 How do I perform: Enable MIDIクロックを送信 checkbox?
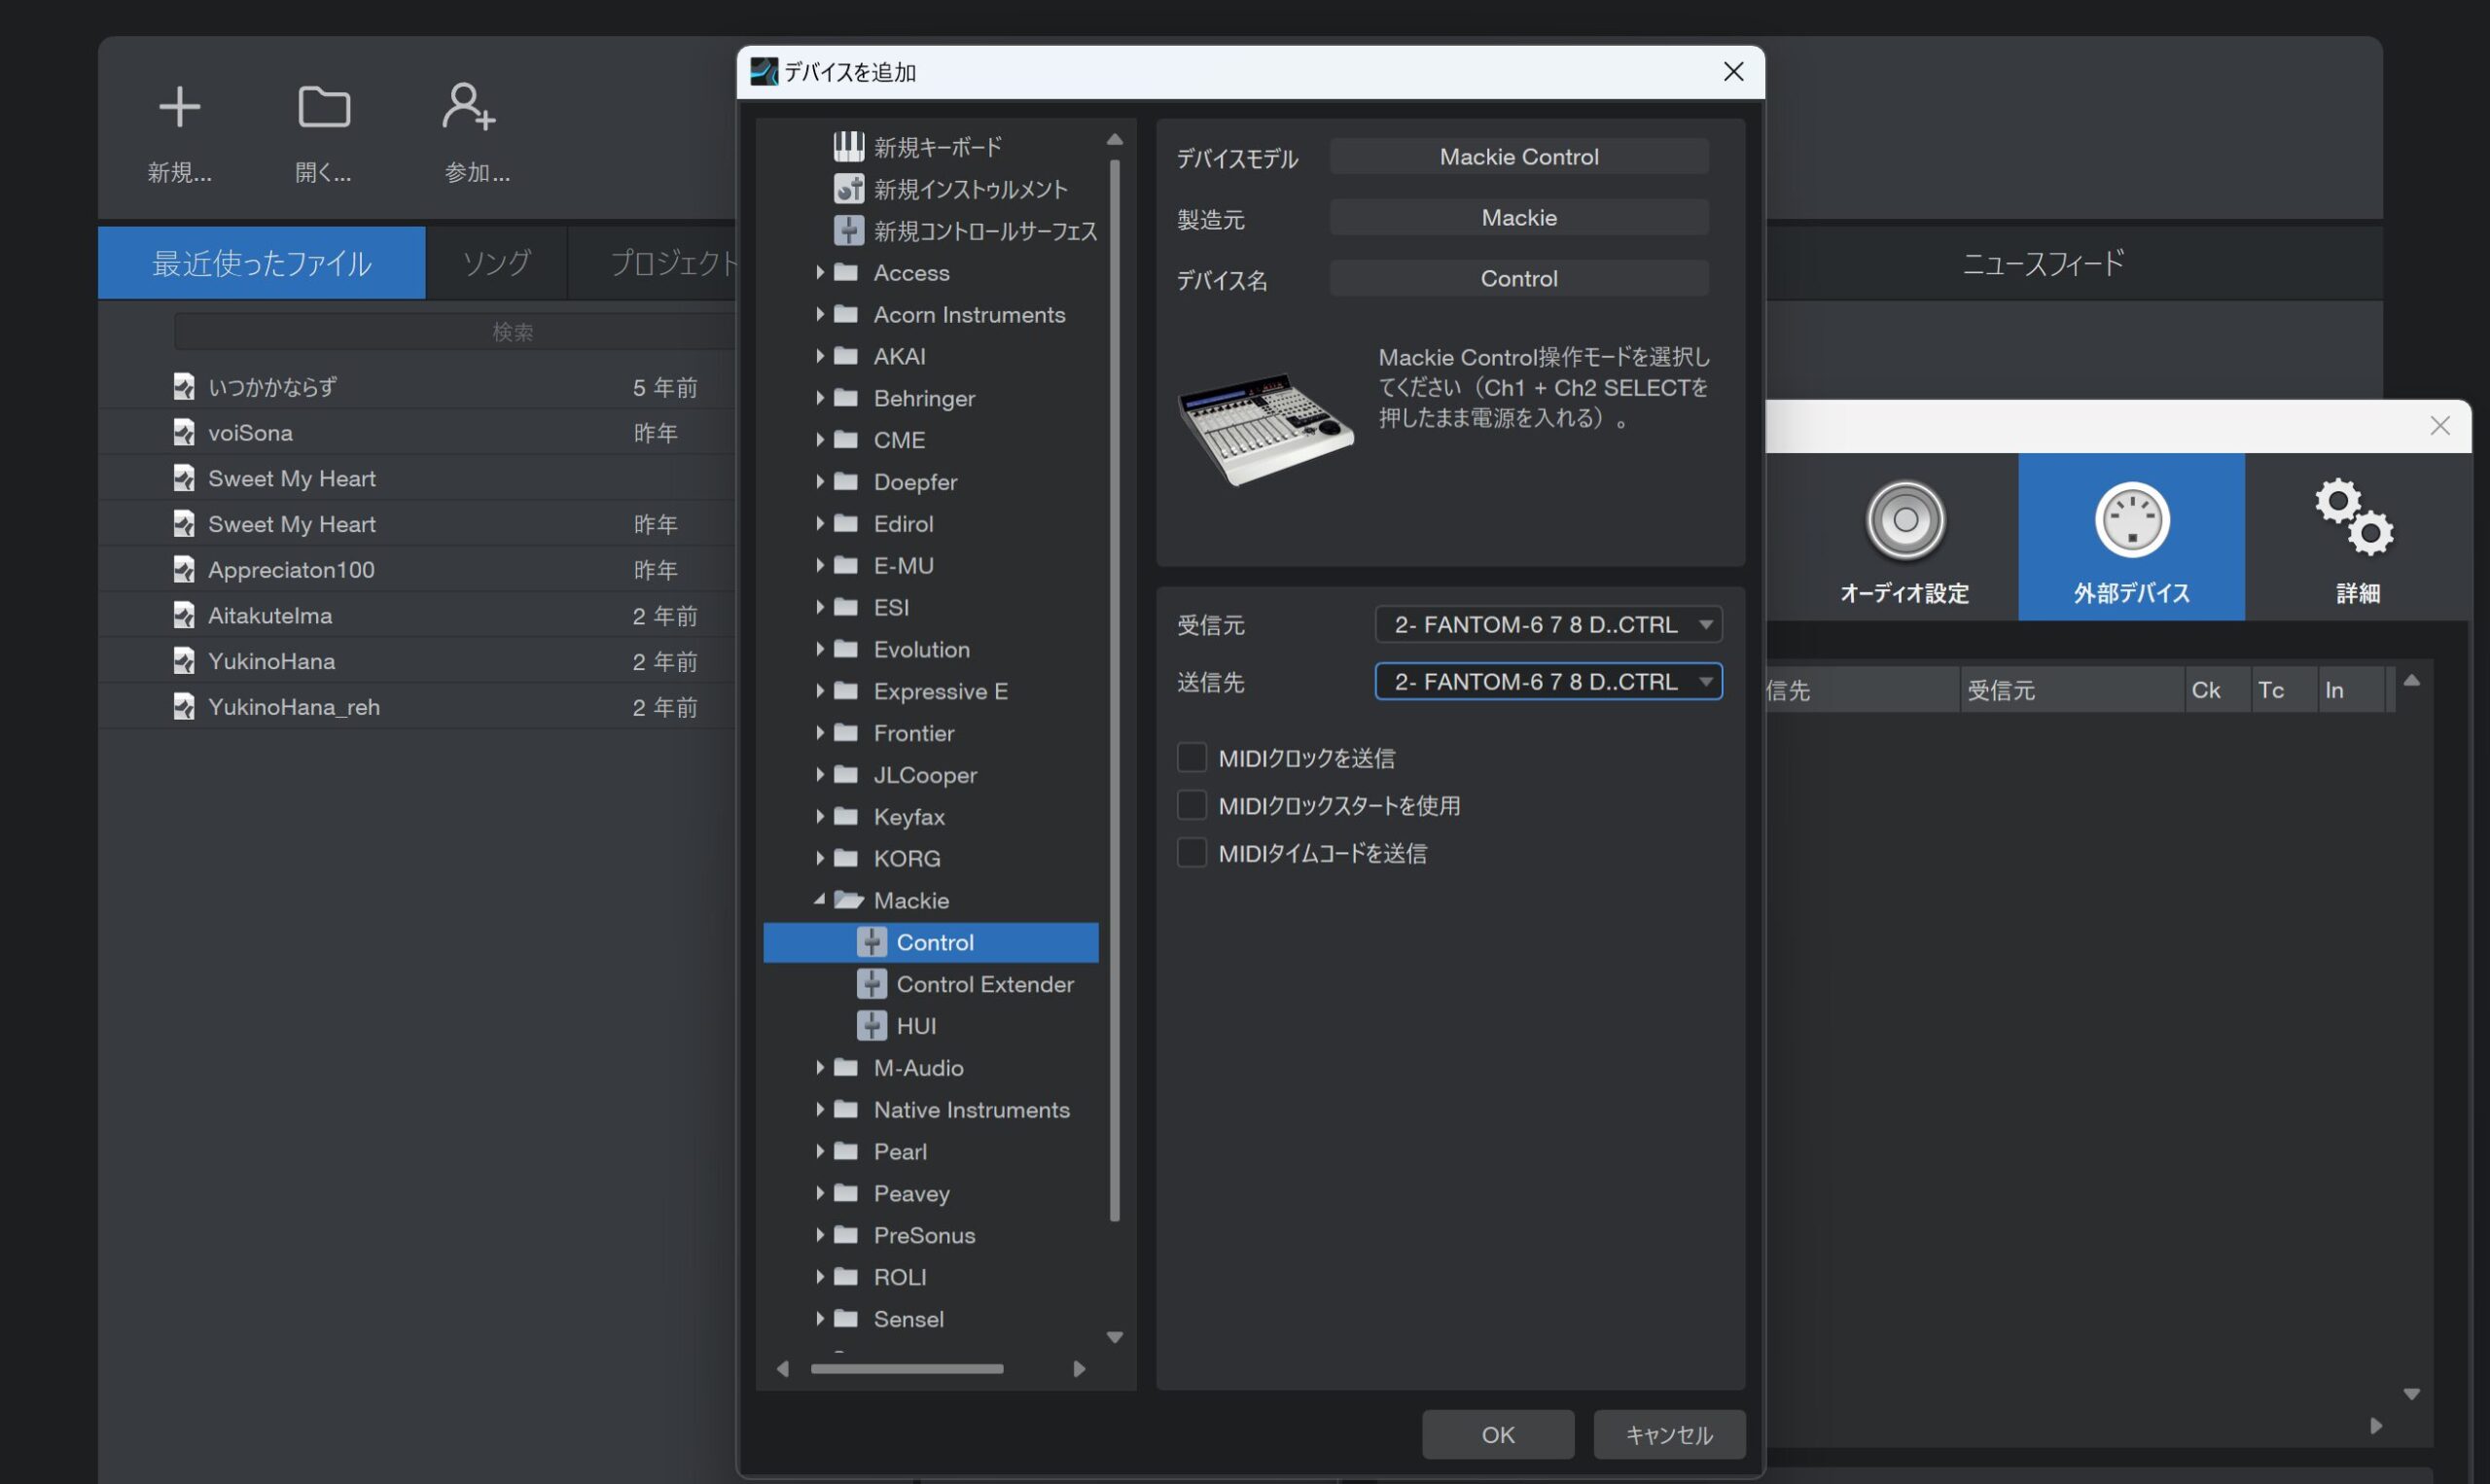(x=1192, y=758)
